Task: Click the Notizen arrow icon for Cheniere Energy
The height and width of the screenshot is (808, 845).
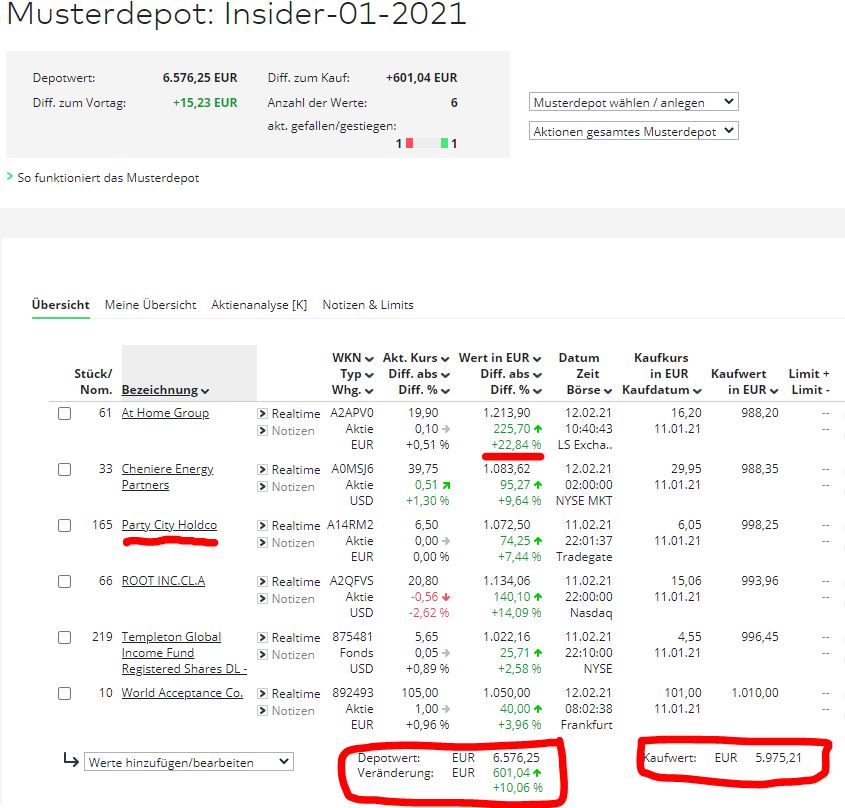Action: point(262,487)
